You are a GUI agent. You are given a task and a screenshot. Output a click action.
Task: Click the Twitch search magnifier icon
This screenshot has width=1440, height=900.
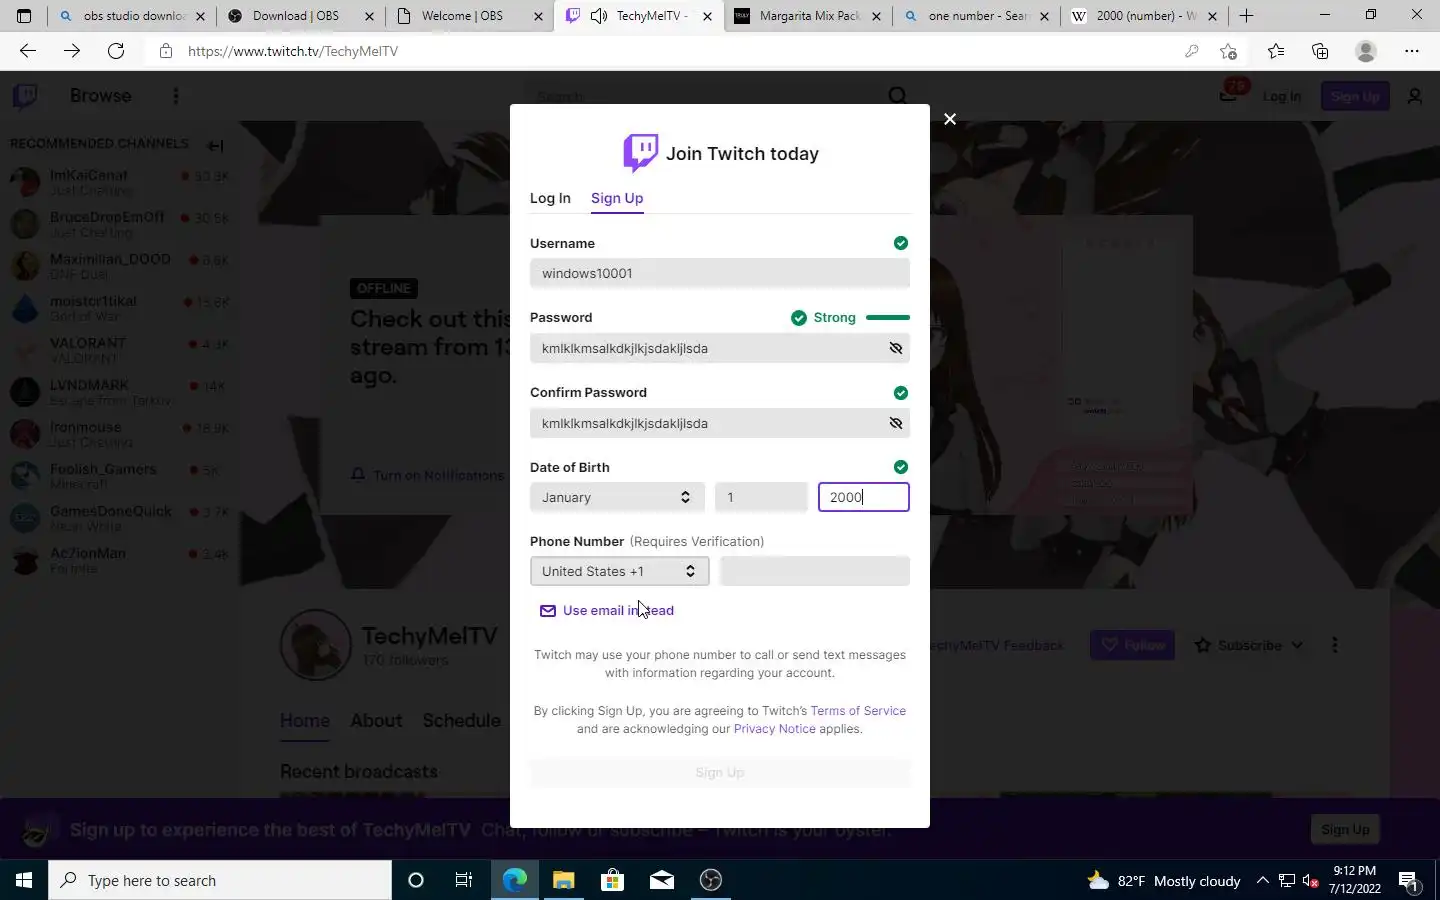click(898, 96)
